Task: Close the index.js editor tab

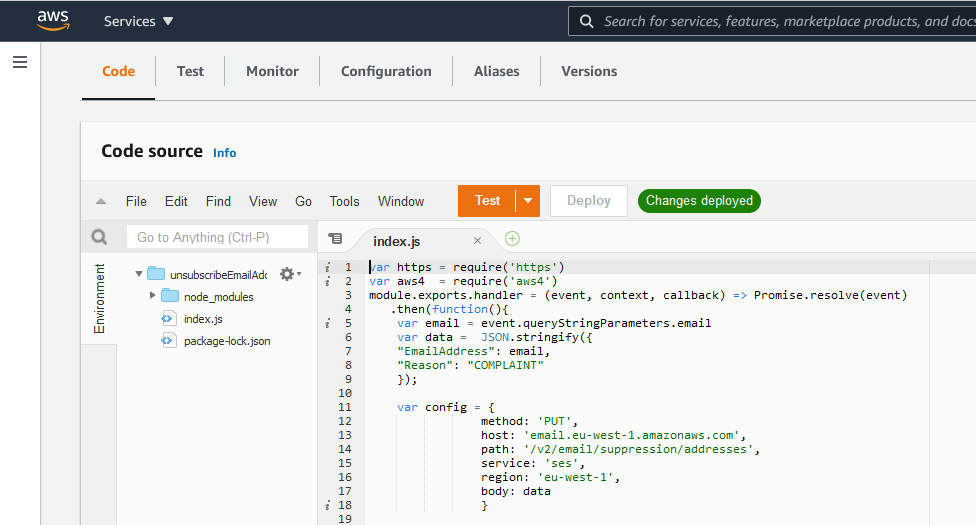Action: pos(477,240)
